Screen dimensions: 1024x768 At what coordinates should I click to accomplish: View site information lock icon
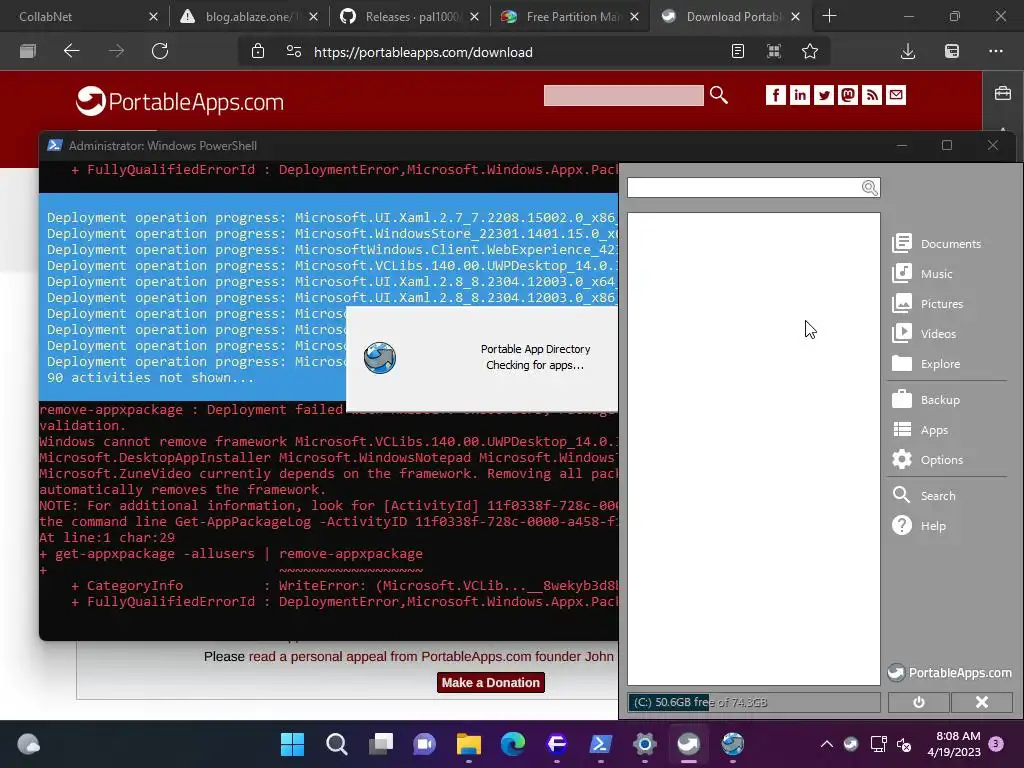click(x=258, y=52)
